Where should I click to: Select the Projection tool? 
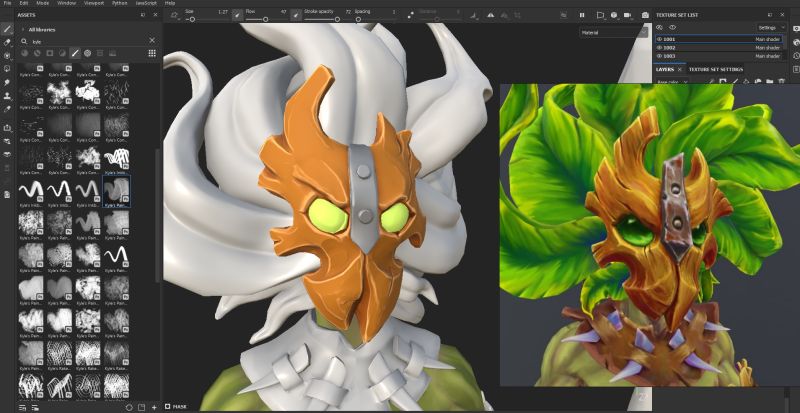7,55
